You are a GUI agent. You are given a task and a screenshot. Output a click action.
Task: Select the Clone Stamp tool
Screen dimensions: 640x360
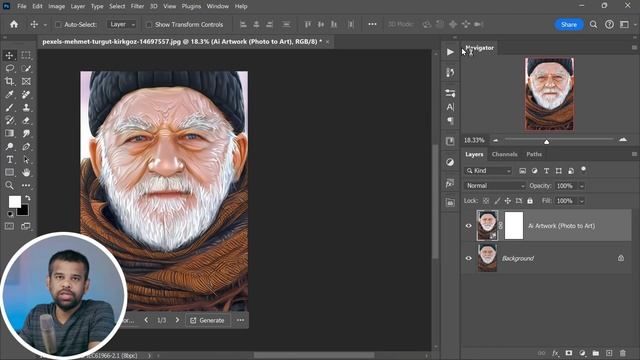26,108
